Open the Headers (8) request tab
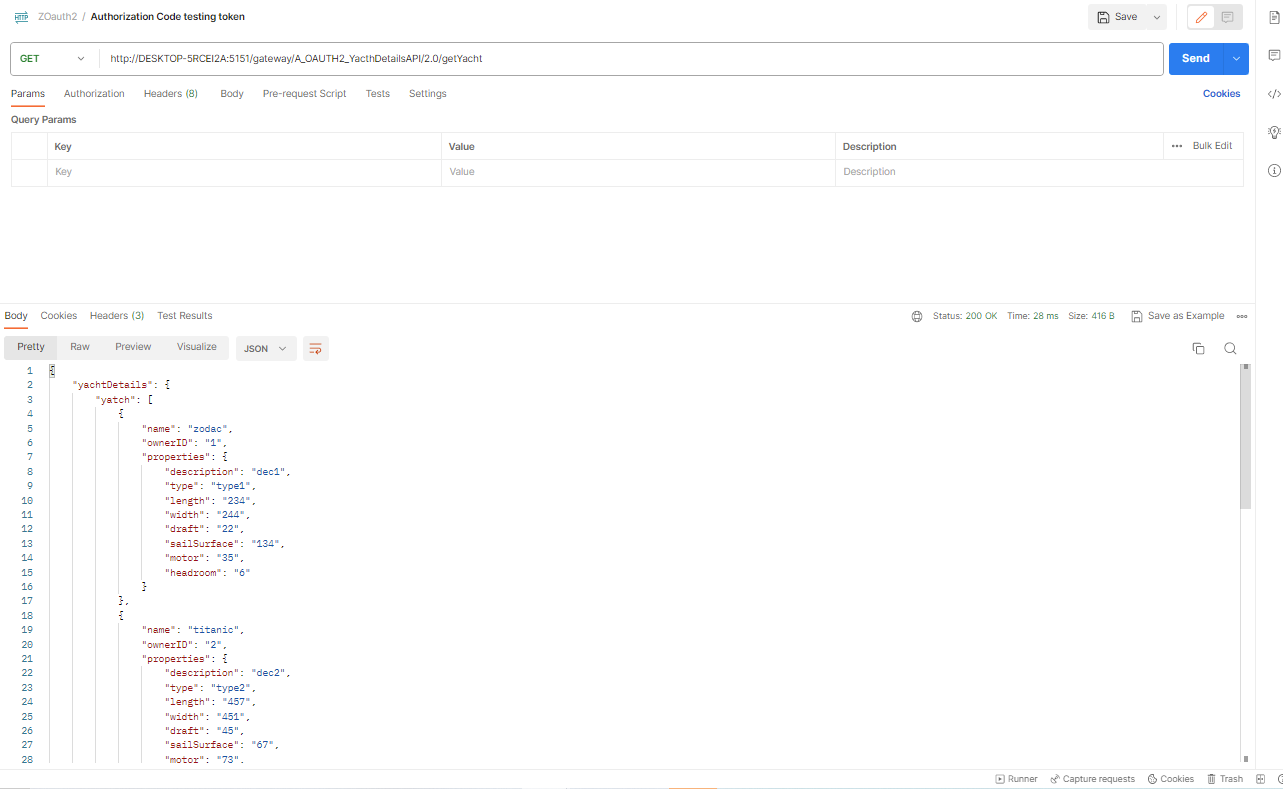The image size is (1283, 789). 171,94
